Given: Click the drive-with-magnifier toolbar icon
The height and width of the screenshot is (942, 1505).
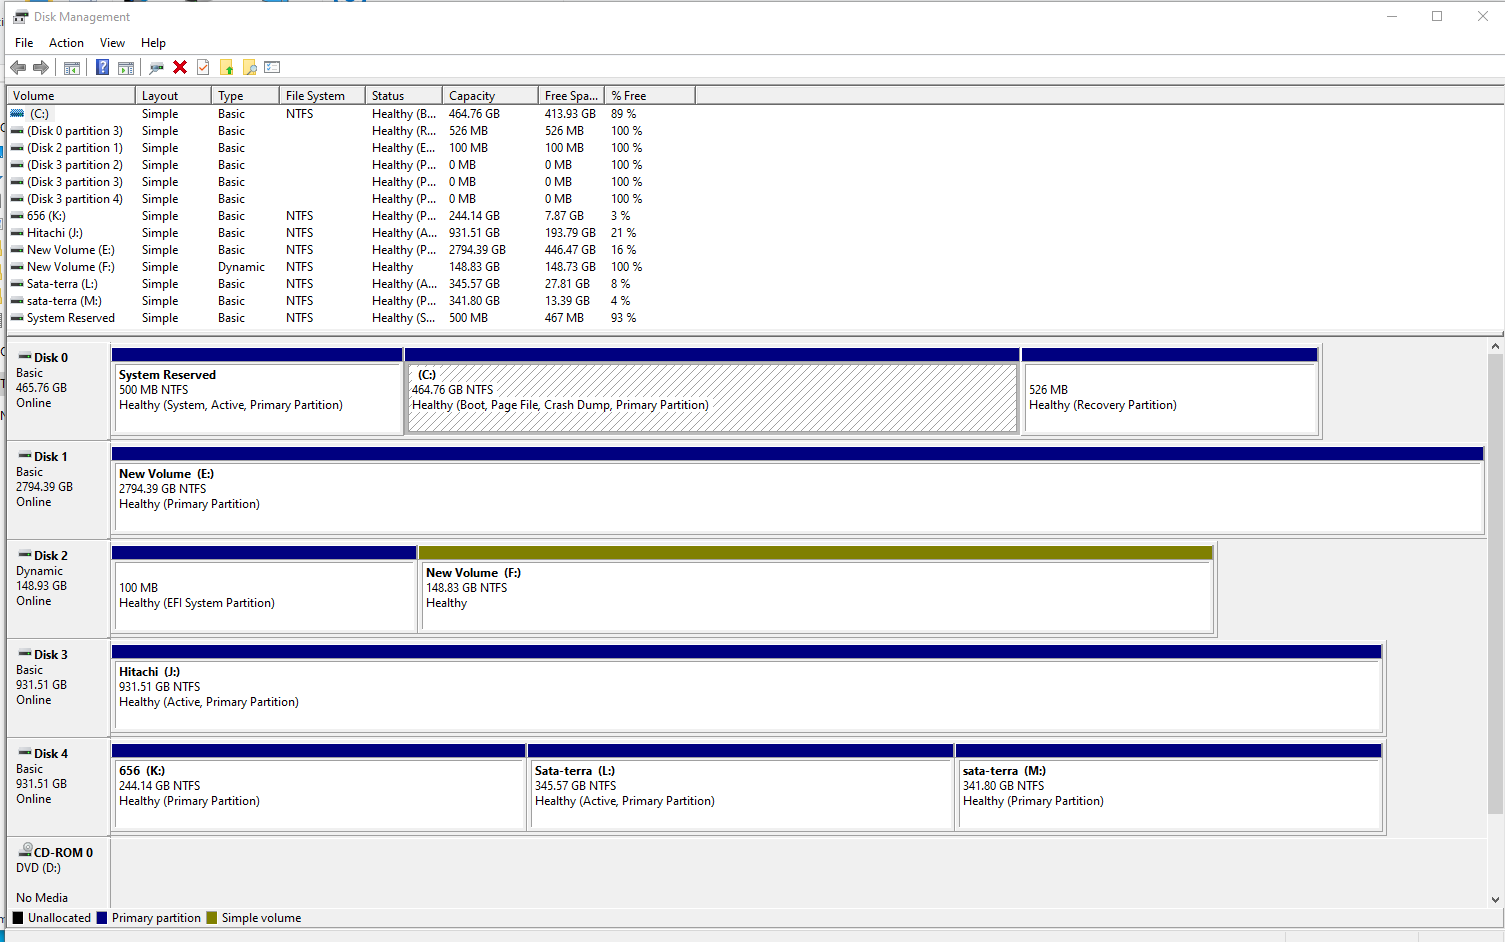Looking at the screenshot, I should (156, 67).
